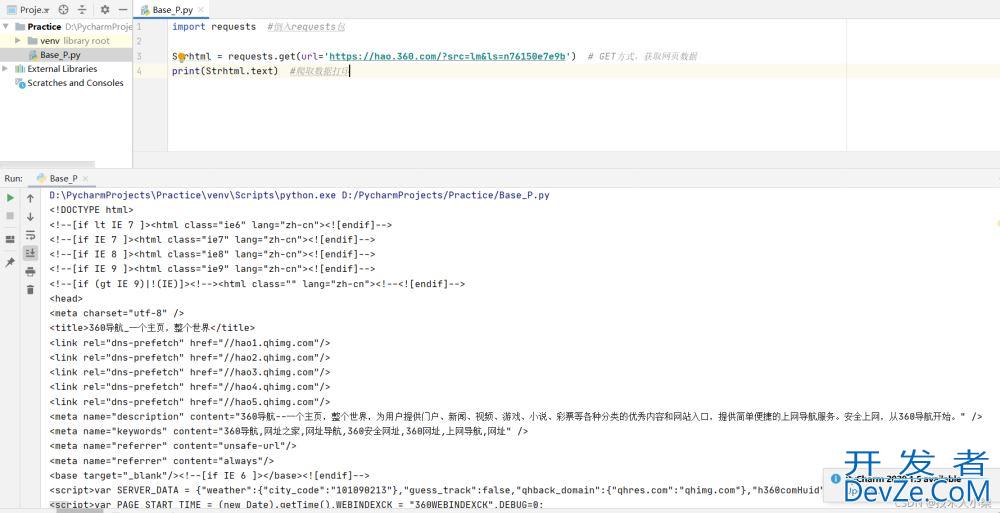The image size is (1000, 513).
Task: Click the hao2.qhimg.com link line
Action: pos(190,357)
